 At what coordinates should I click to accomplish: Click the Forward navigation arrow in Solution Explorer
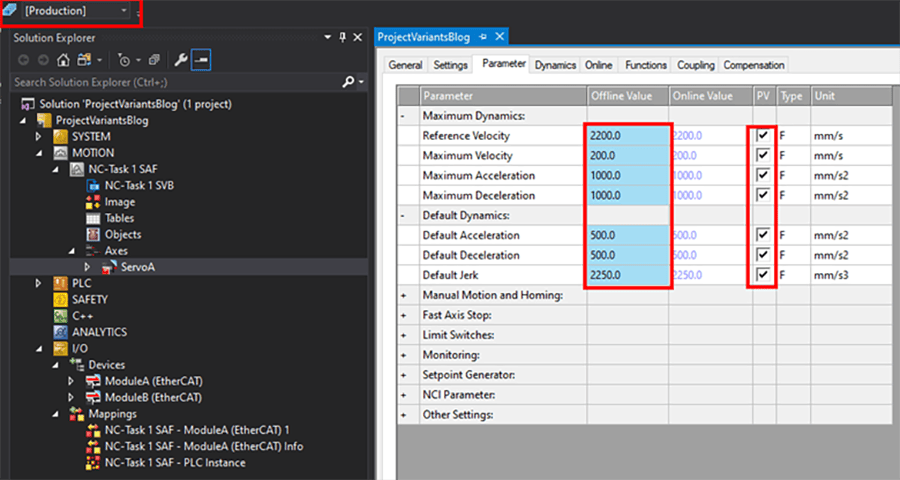tap(43, 60)
